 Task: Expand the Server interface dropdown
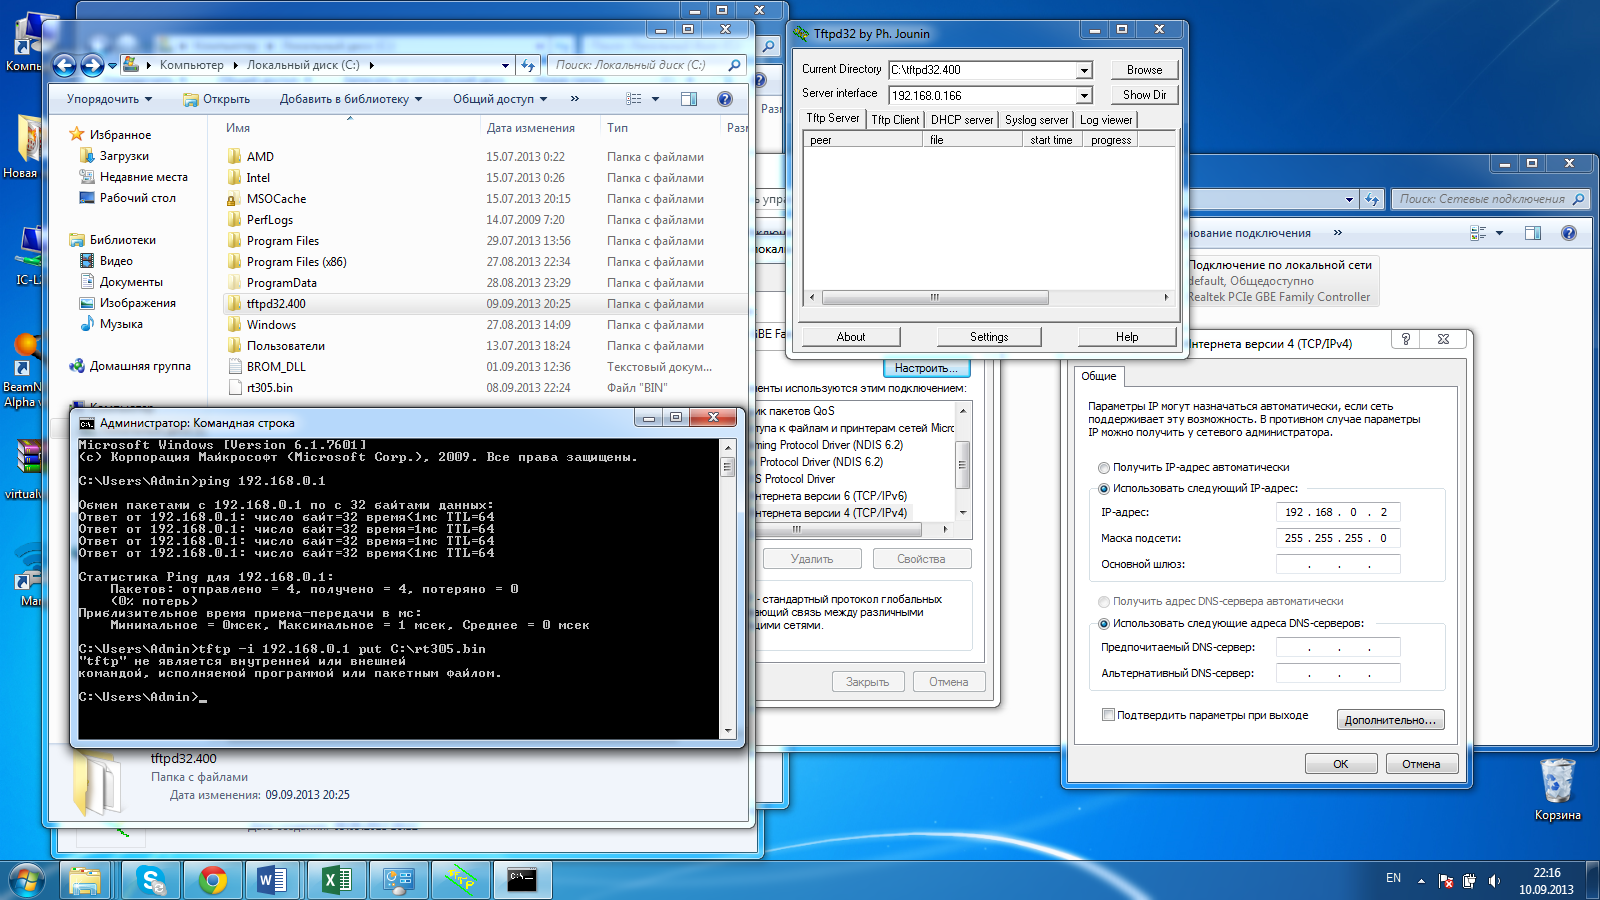point(1084,96)
